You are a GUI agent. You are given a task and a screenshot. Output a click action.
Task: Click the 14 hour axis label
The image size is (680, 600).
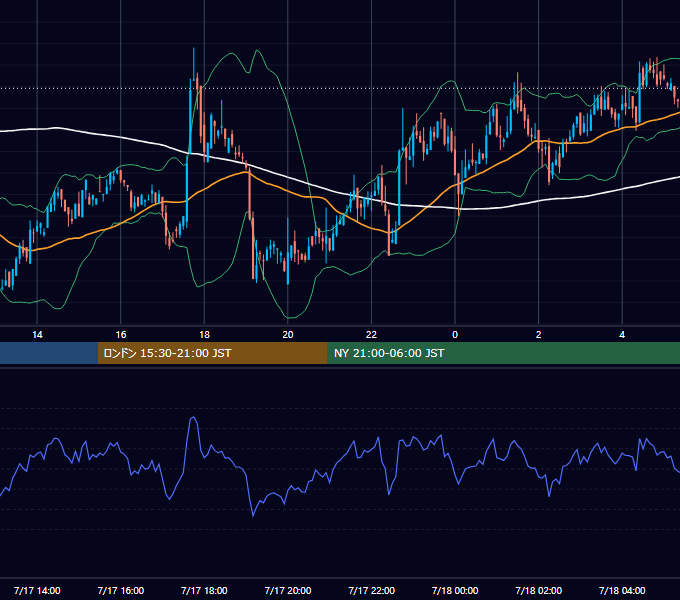point(37,335)
